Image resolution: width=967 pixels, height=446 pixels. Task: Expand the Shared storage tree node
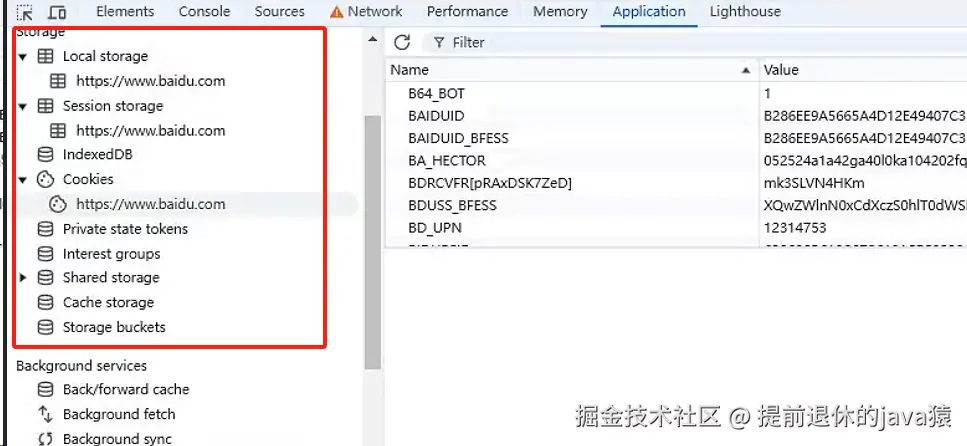tap(23, 278)
